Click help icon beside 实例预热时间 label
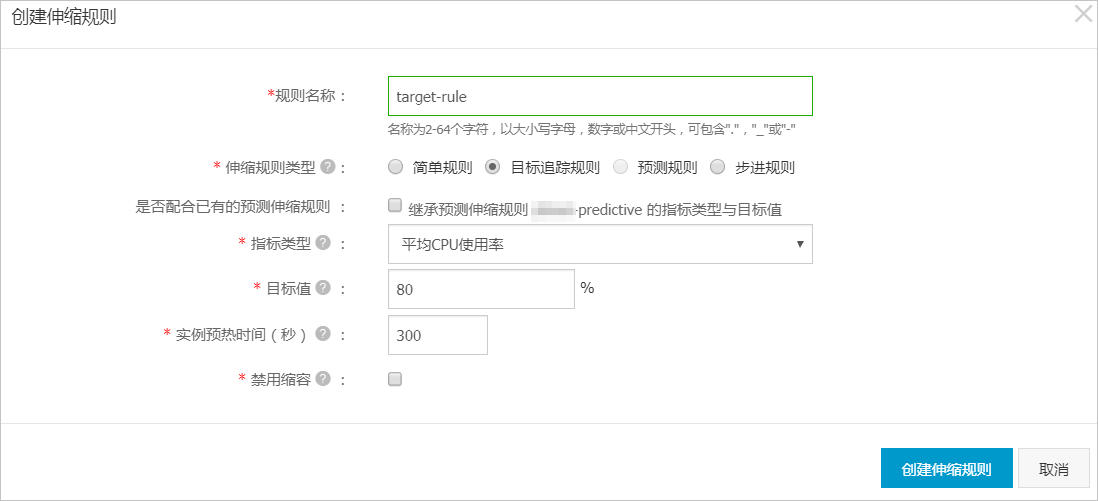The width and height of the screenshot is (1098, 501). [323, 334]
